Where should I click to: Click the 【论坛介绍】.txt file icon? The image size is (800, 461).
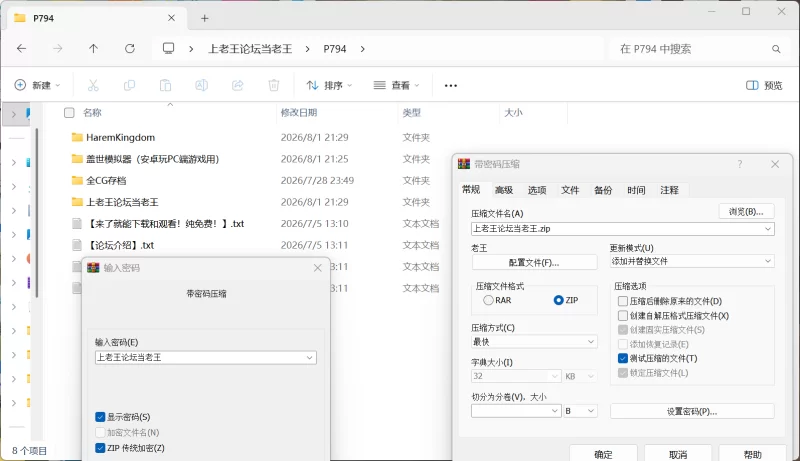pos(77,245)
